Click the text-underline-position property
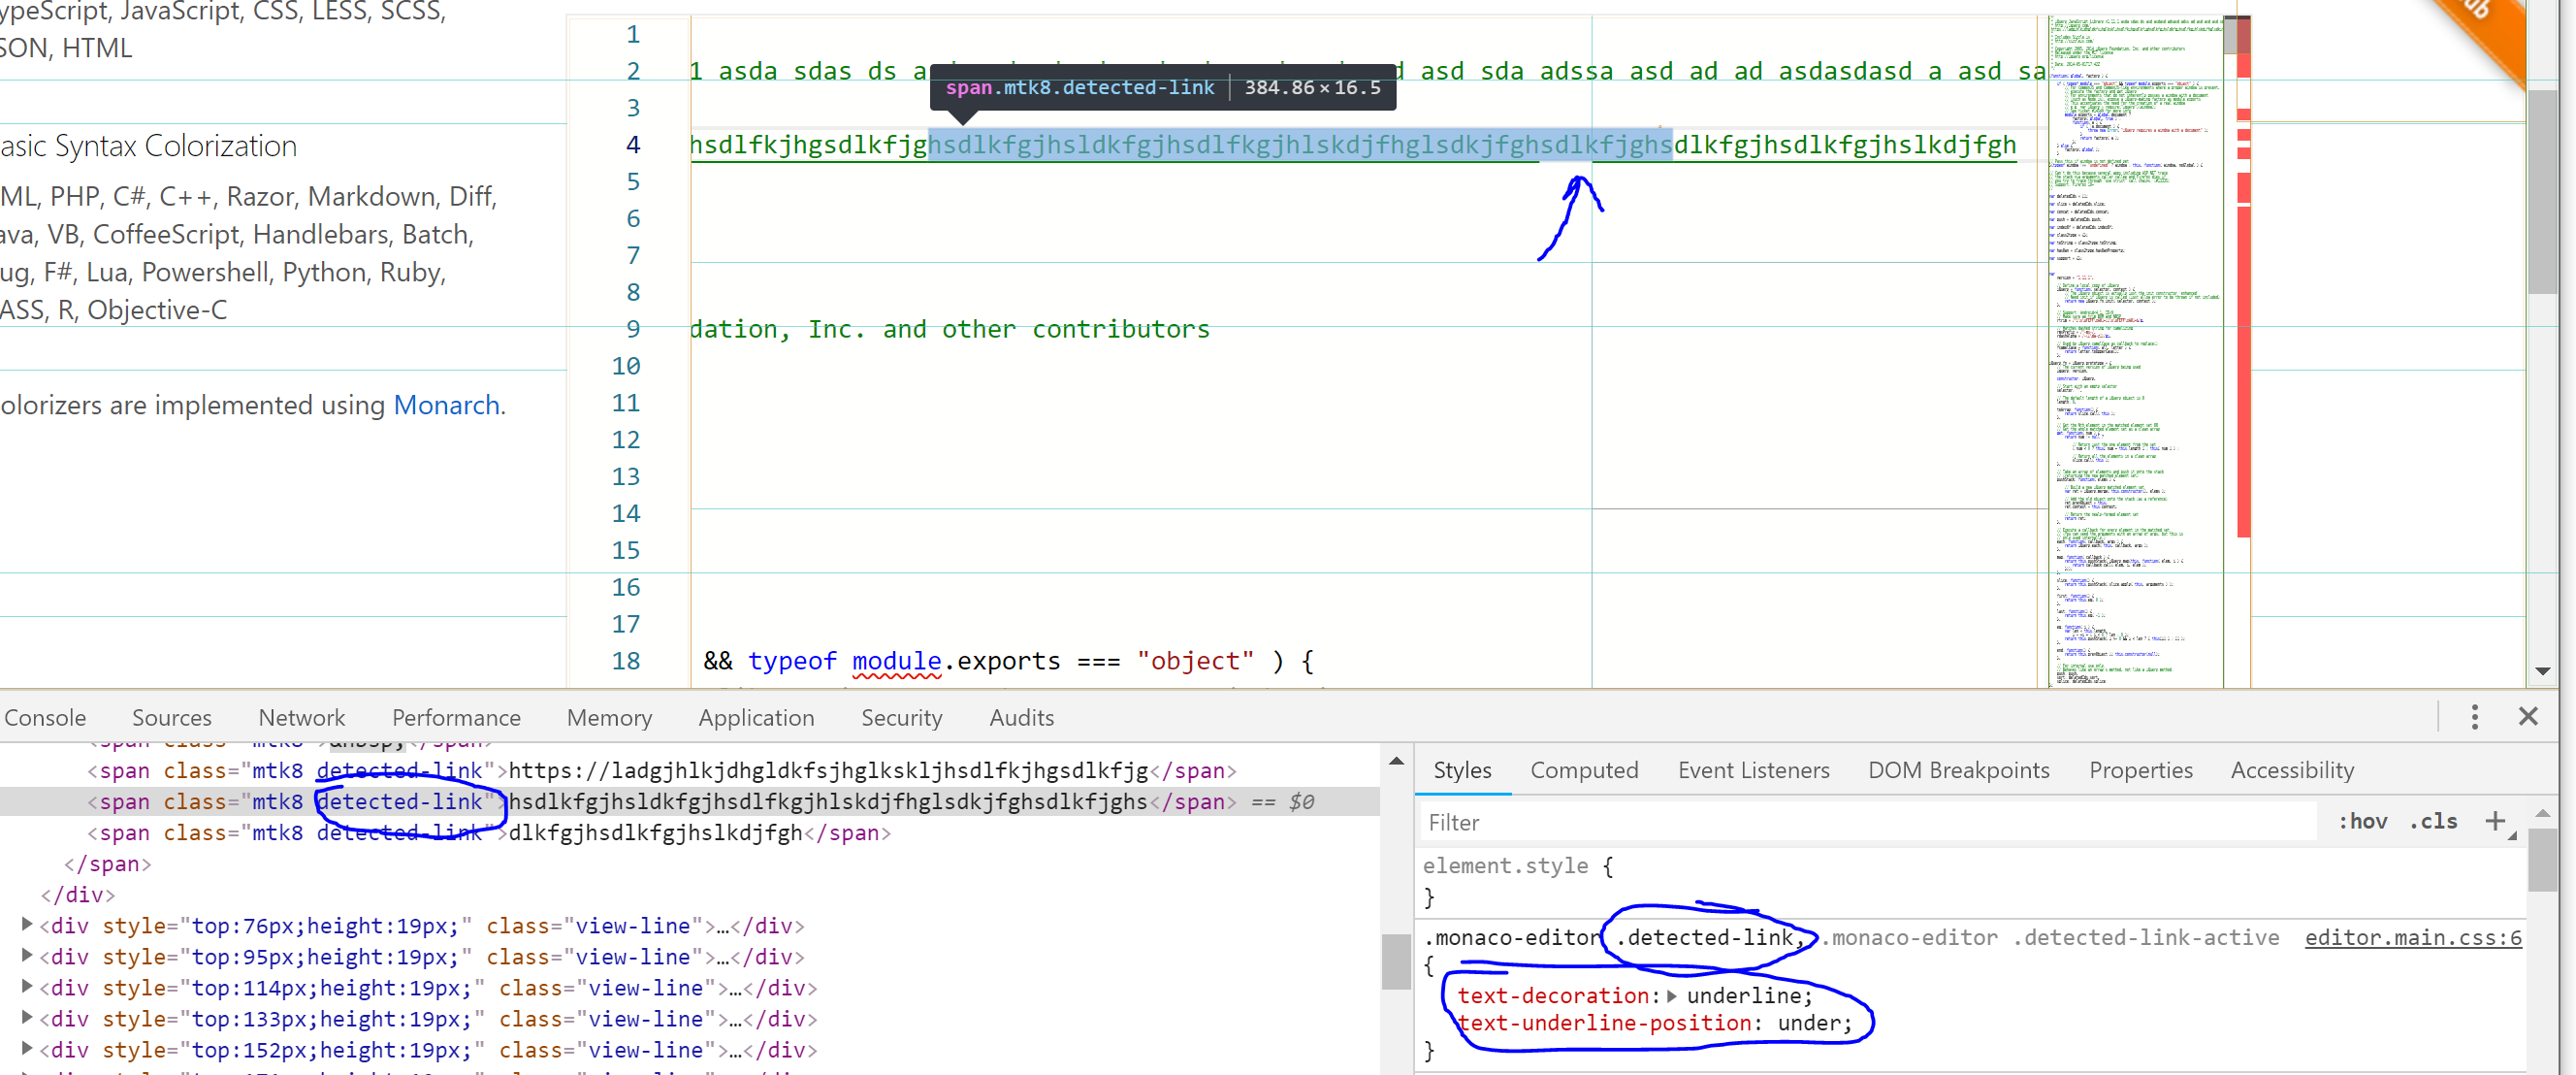 [x=1604, y=1023]
